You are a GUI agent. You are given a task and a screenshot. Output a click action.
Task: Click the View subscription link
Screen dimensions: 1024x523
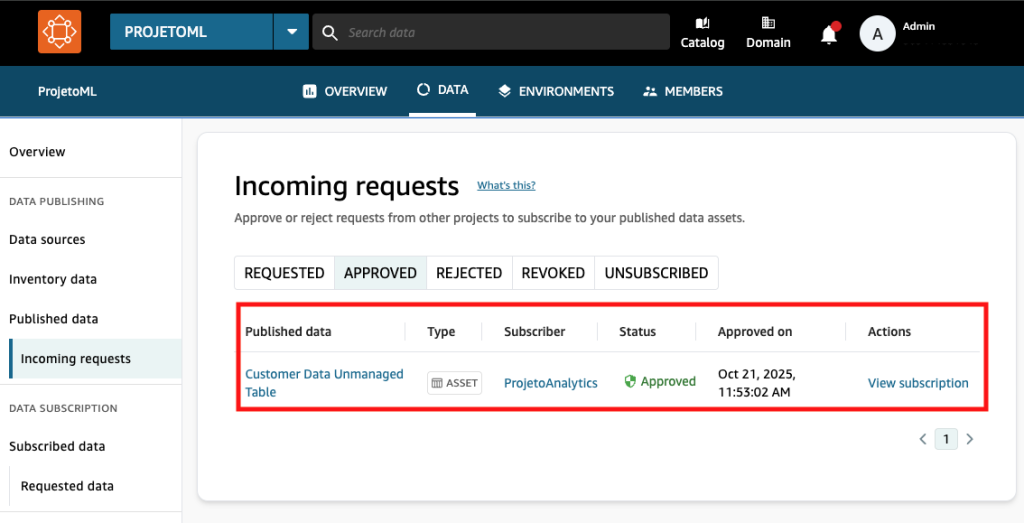pos(917,383)
